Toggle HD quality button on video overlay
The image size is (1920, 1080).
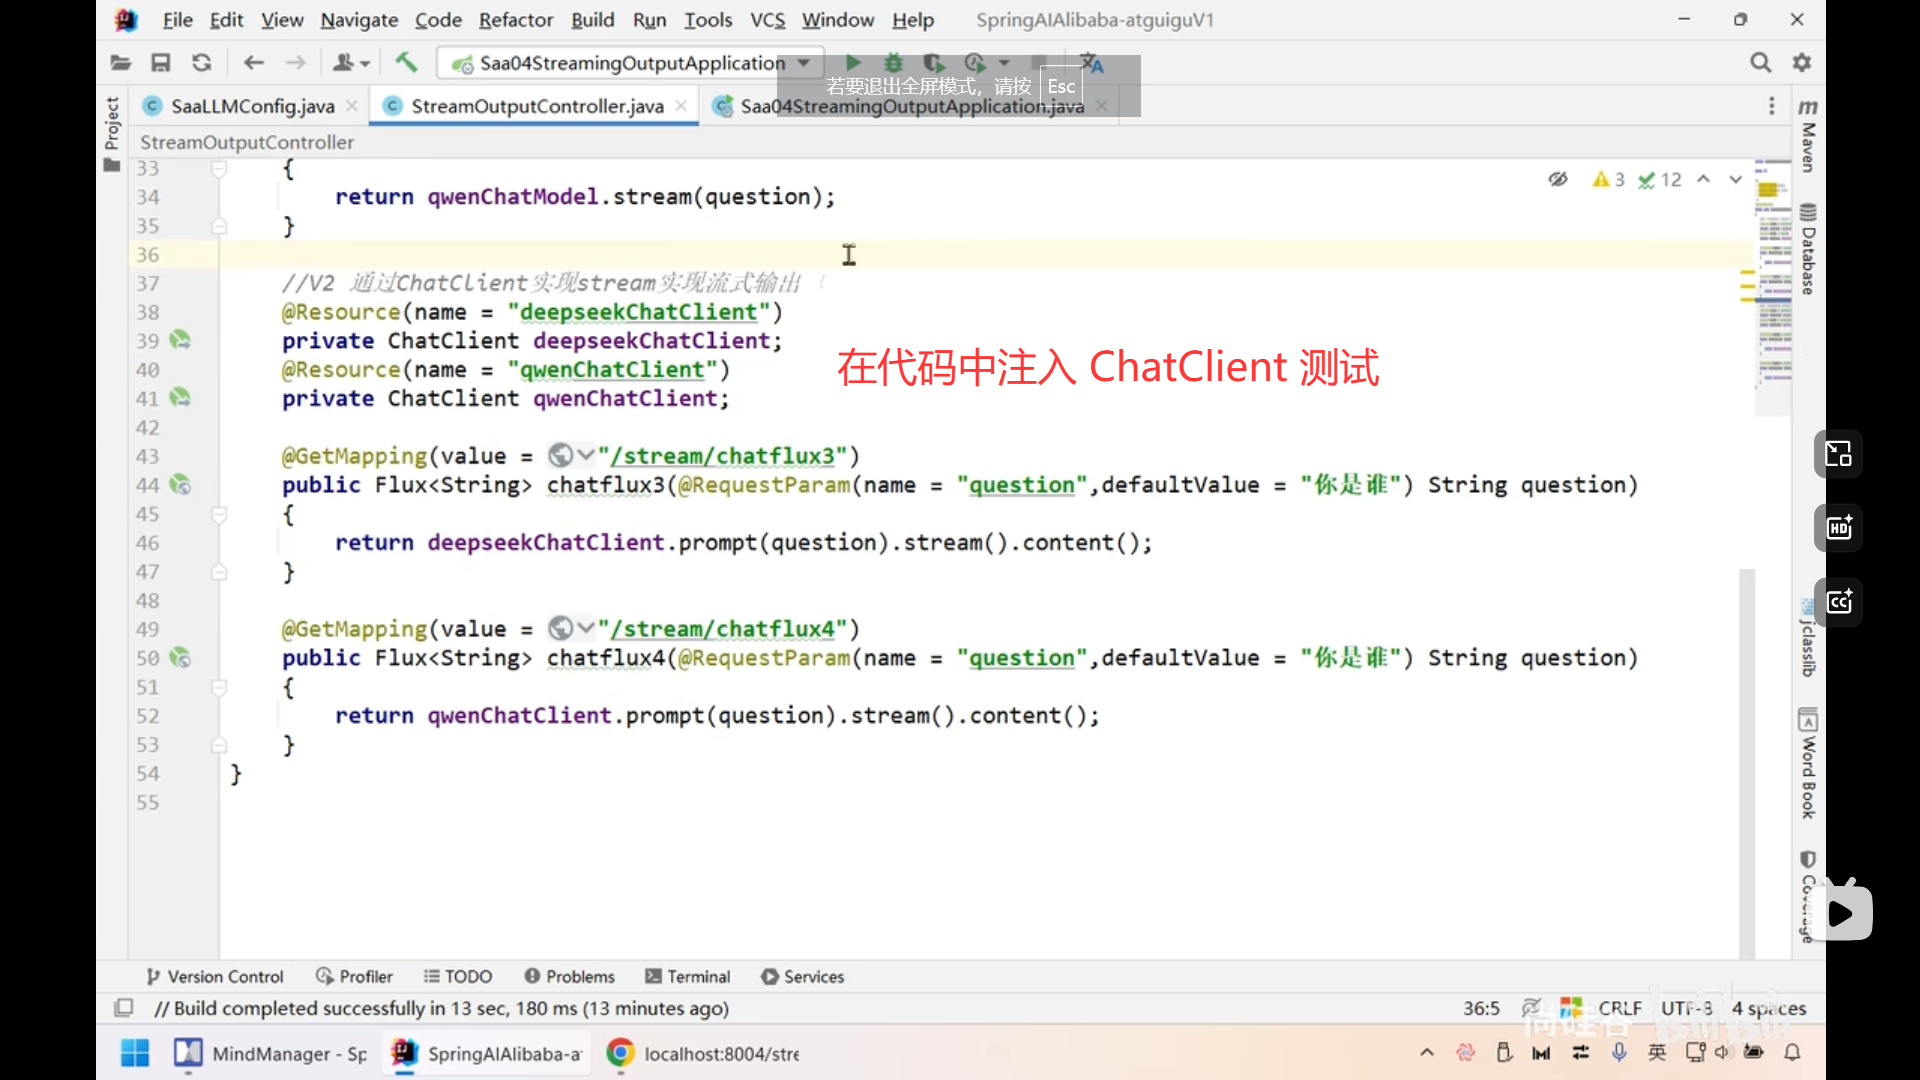pos(1839,528)
